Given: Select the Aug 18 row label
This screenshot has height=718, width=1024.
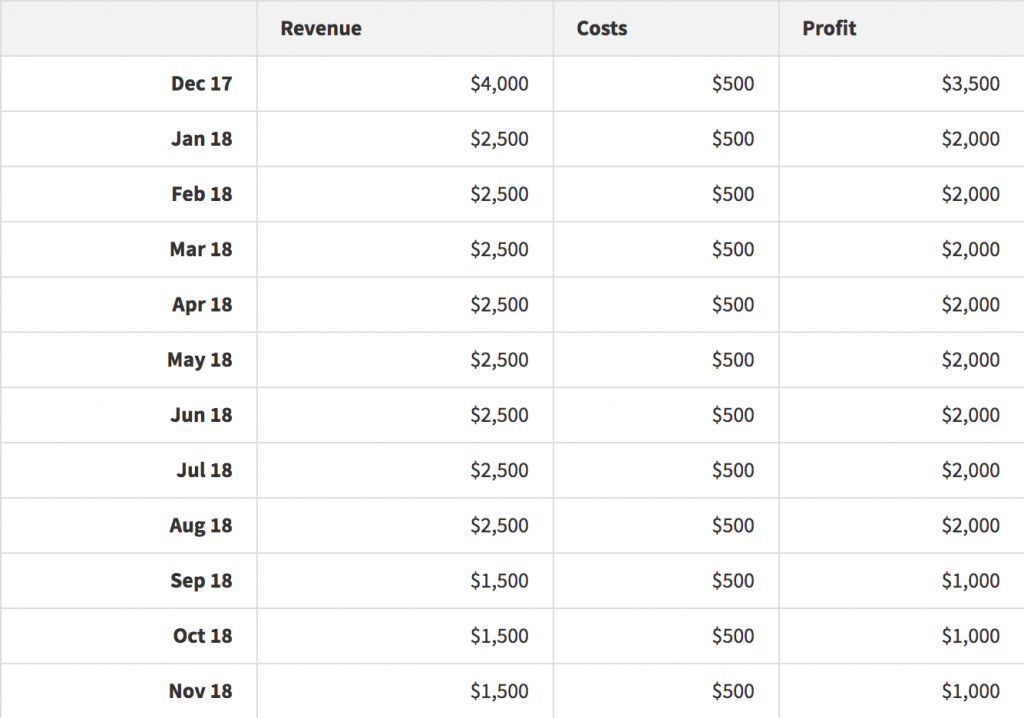Looking at the screenshot, I should [200, 526].
